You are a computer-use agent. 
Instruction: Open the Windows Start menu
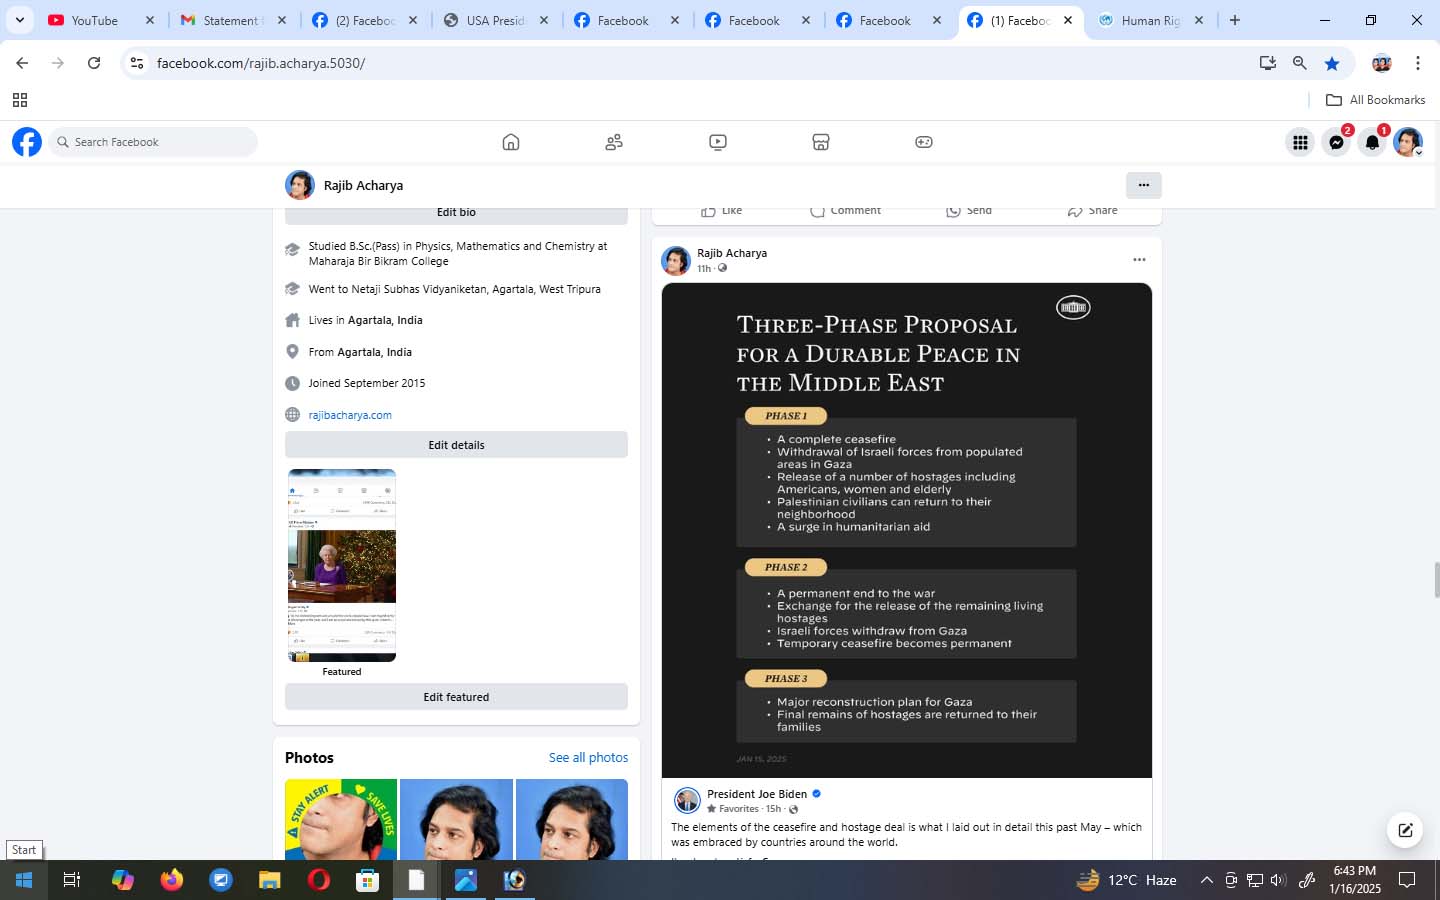click(x=24, y=880)
